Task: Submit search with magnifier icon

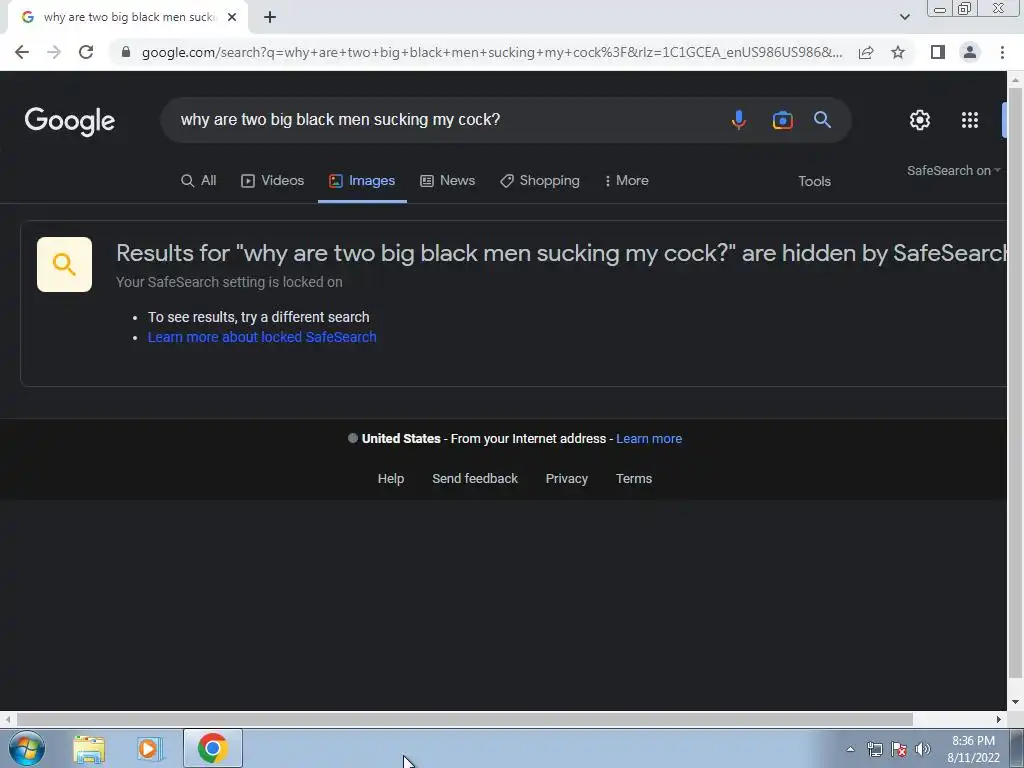Action: 822,120
